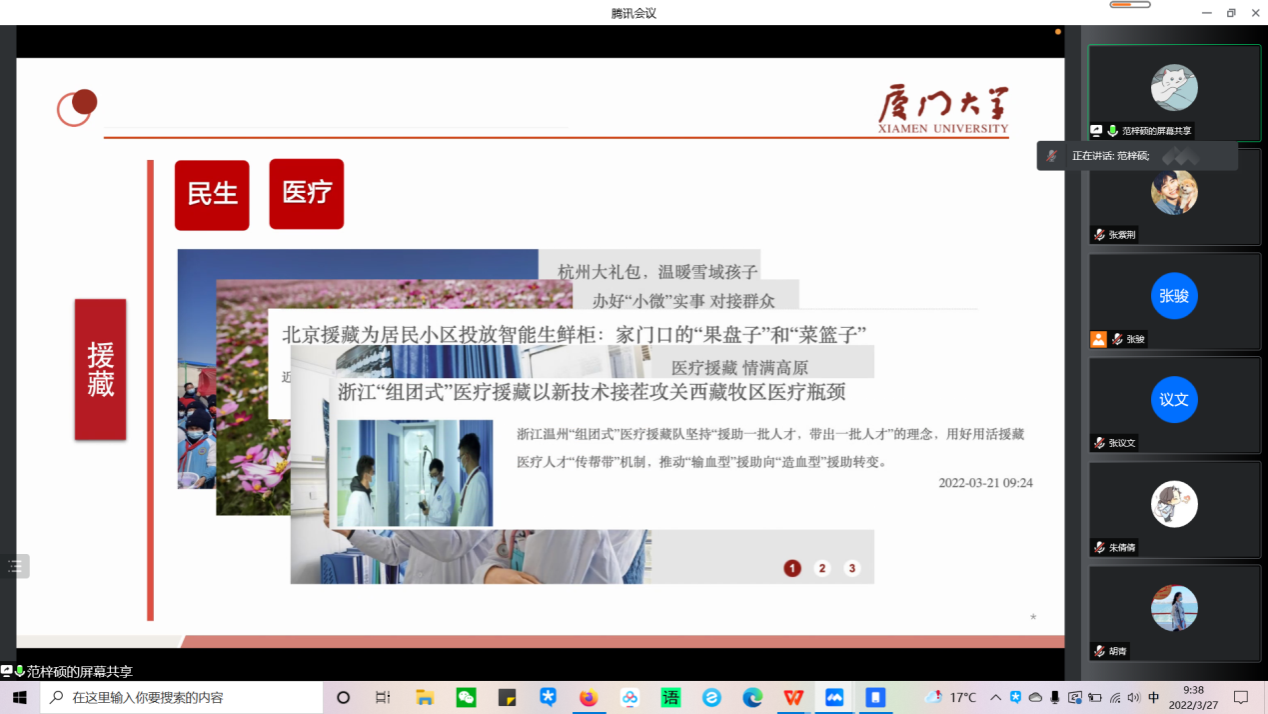Switch input method via the 中 indicator
Image resolution: width=1268 pixels, height=714 pixels.
click(x=1154, y=697)
